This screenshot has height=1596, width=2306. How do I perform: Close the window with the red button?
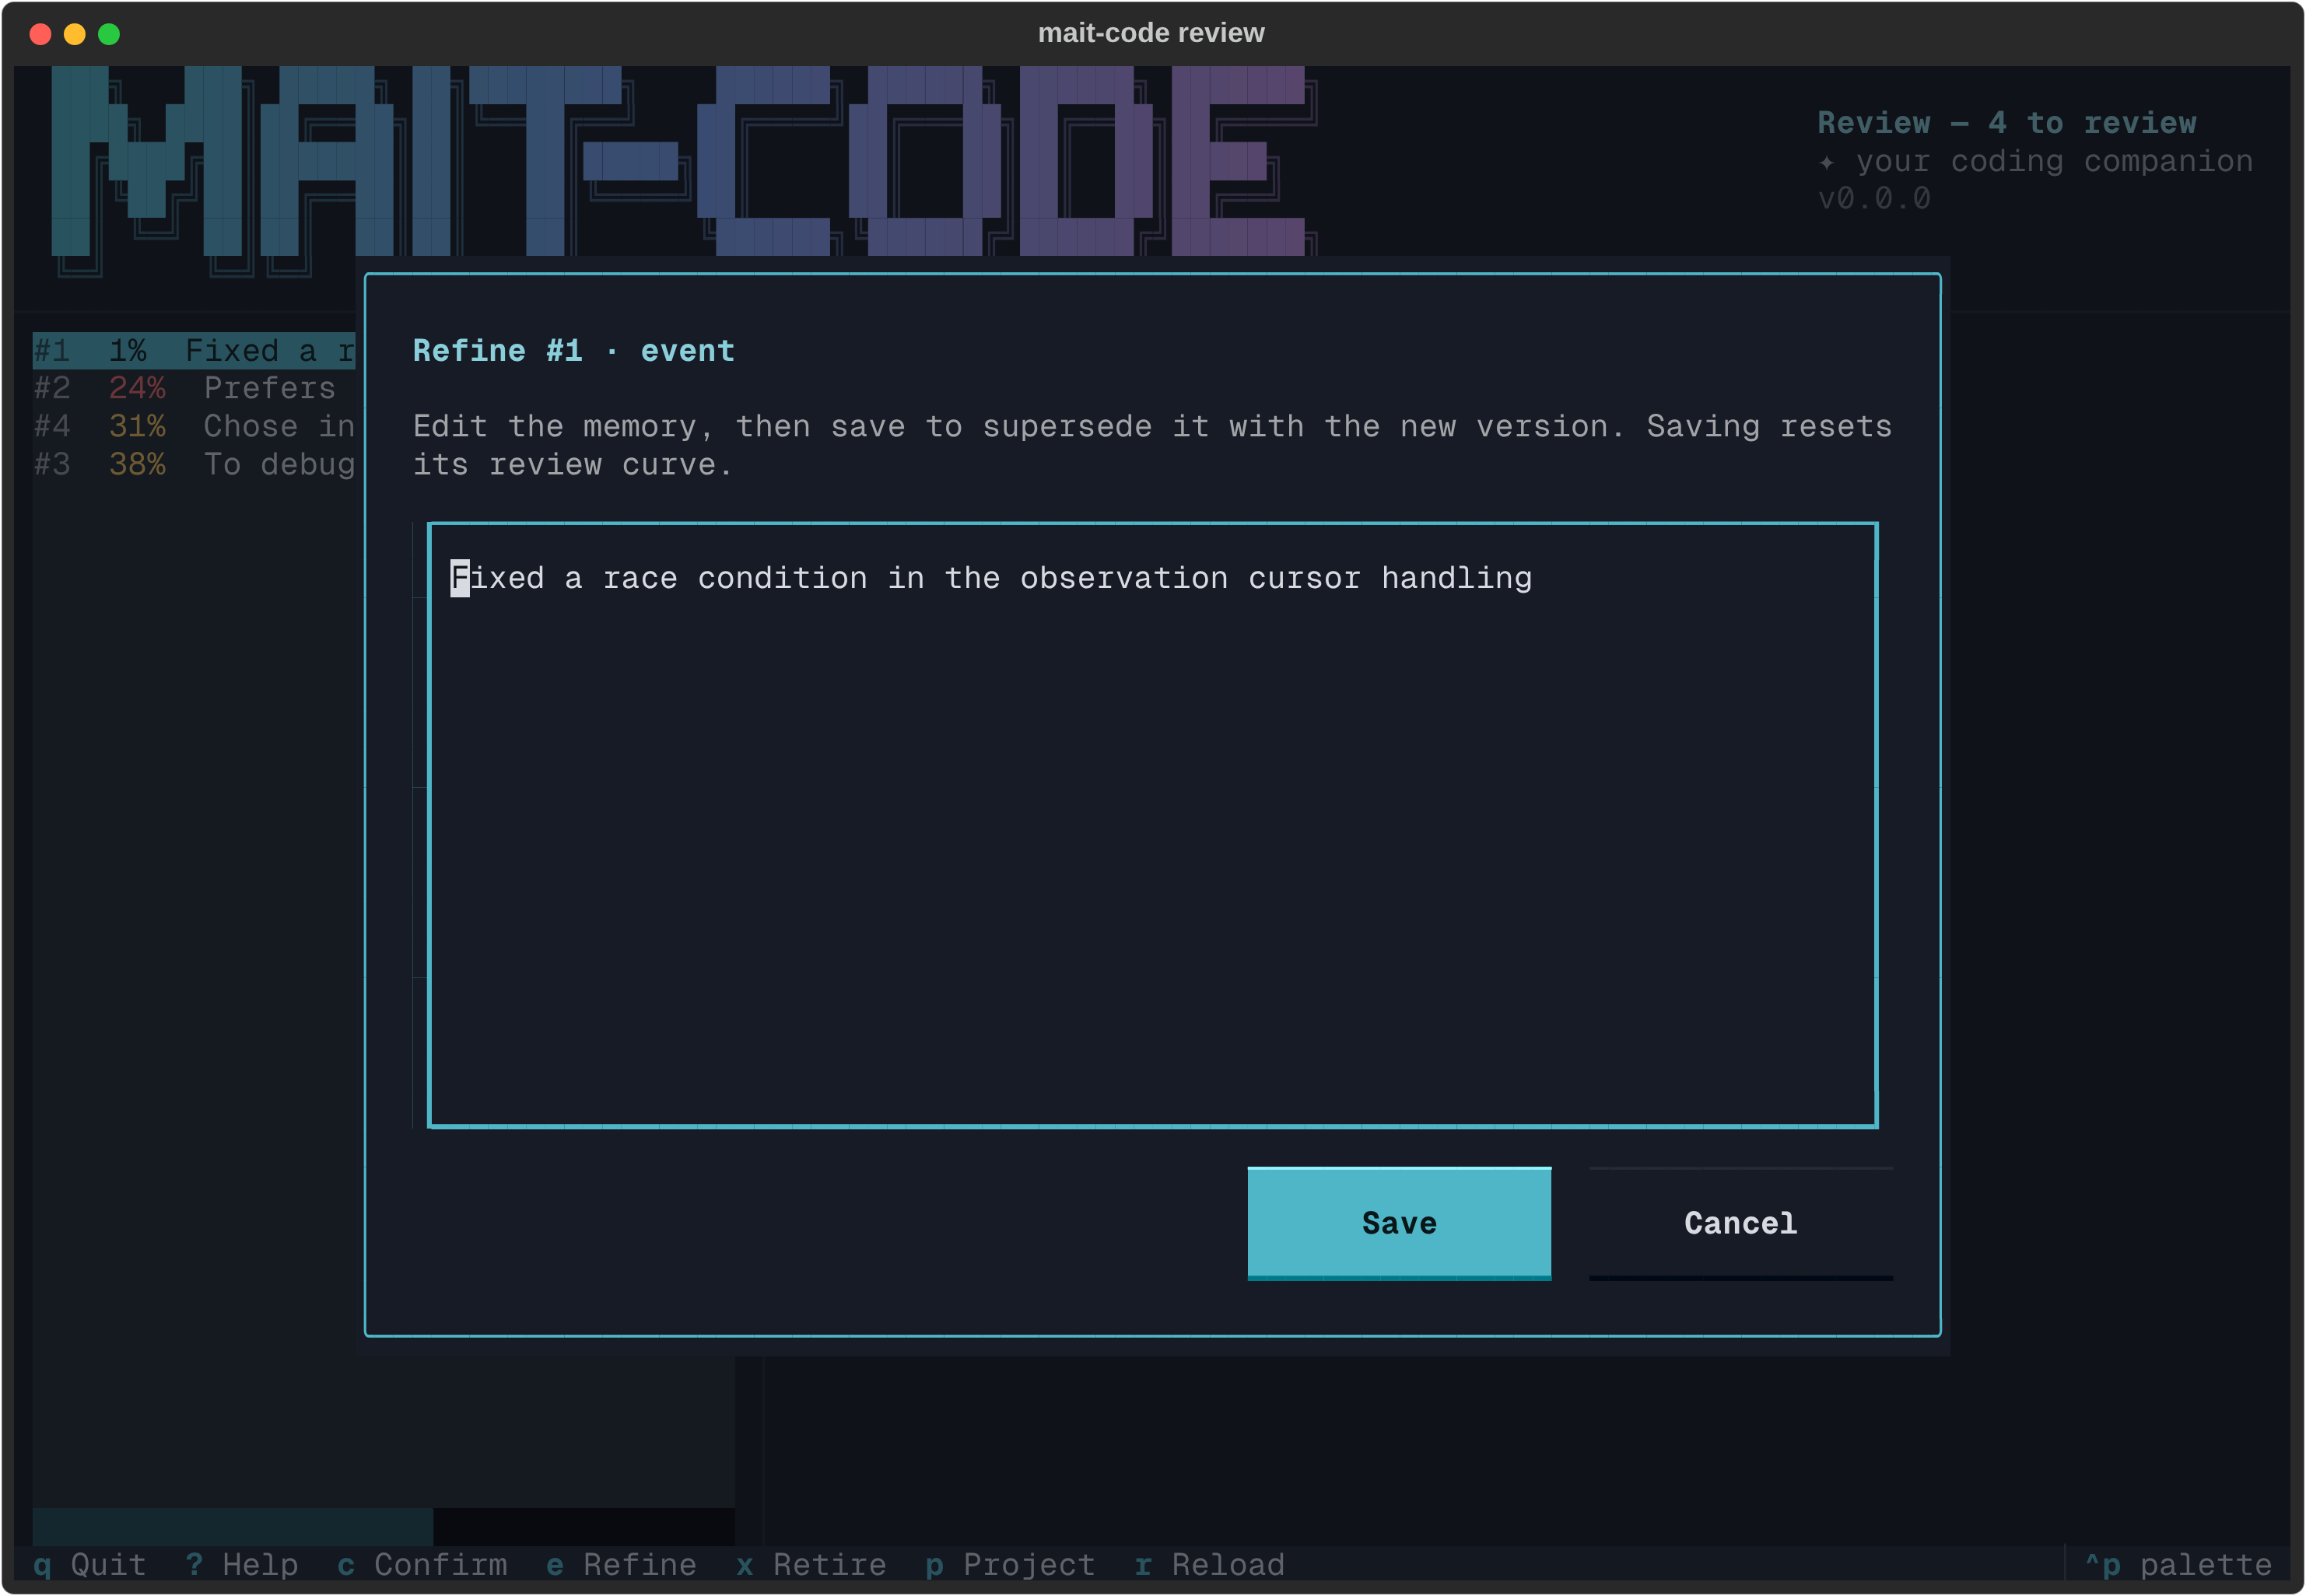click(x=41, y=34)
